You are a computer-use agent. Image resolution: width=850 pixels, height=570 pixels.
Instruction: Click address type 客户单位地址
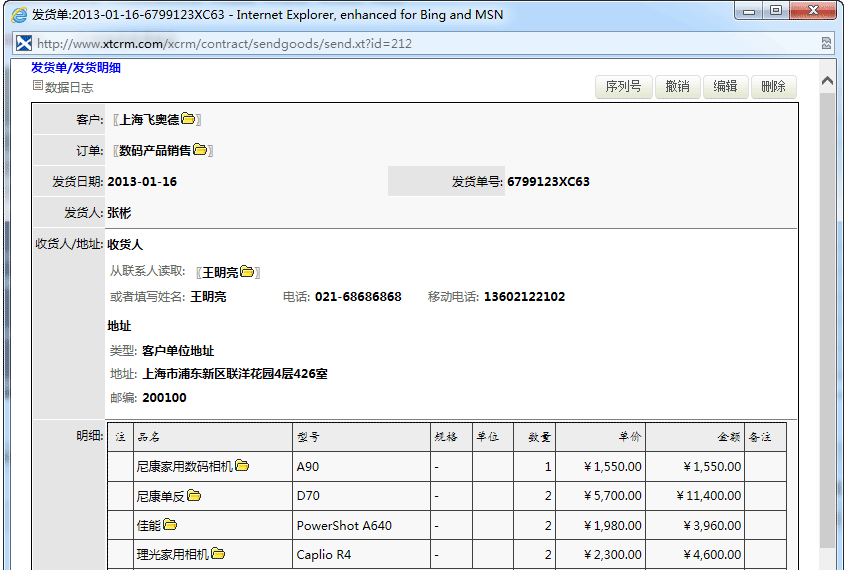click(178, 351)
